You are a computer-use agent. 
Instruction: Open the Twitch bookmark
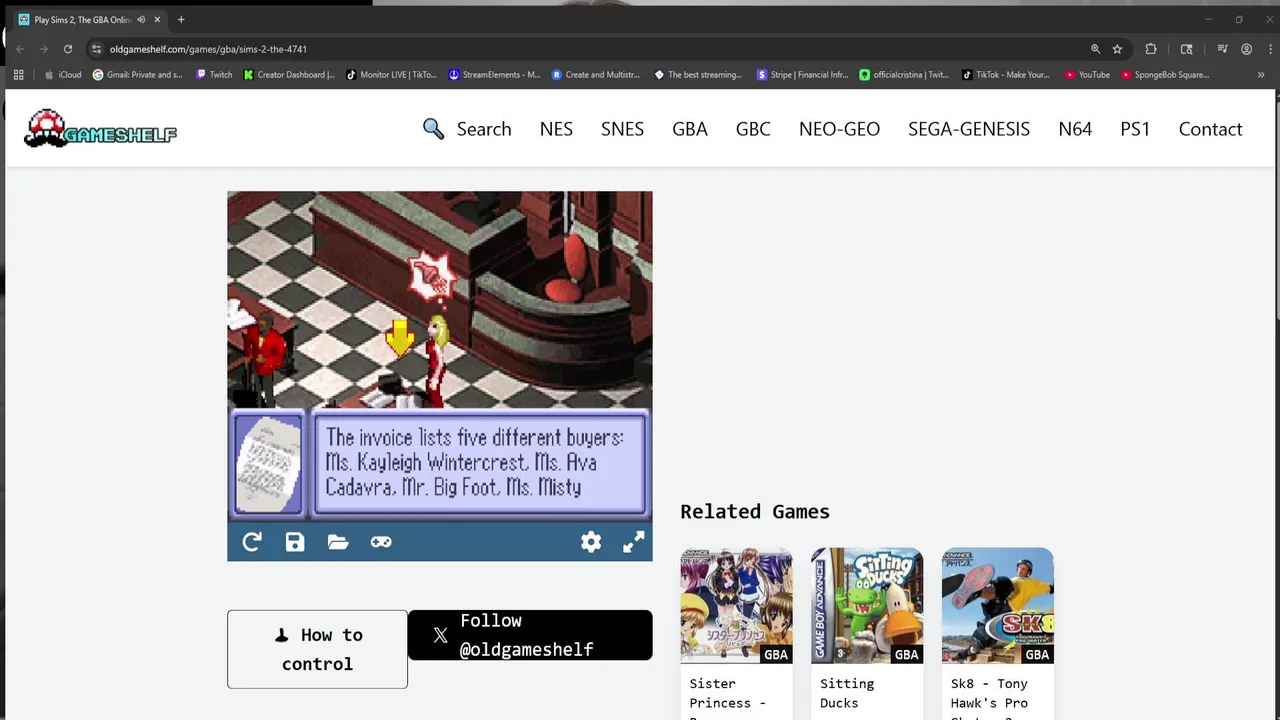coord(214,75)
